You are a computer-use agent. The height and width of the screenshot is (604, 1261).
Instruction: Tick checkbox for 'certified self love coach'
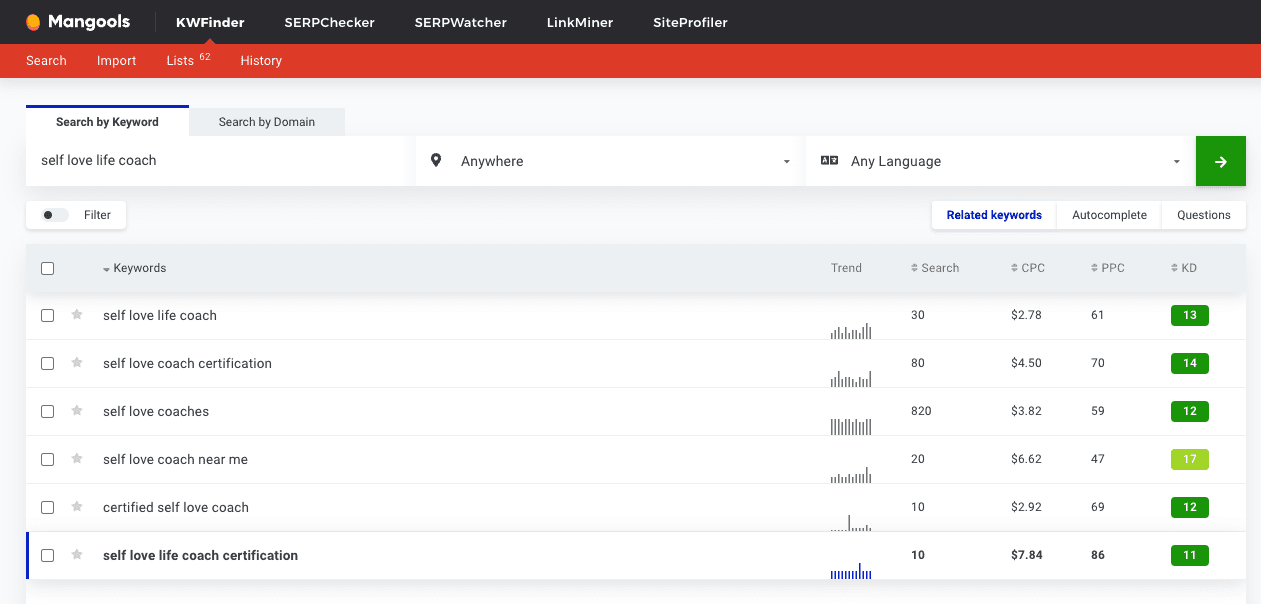[x=47, y=507]
